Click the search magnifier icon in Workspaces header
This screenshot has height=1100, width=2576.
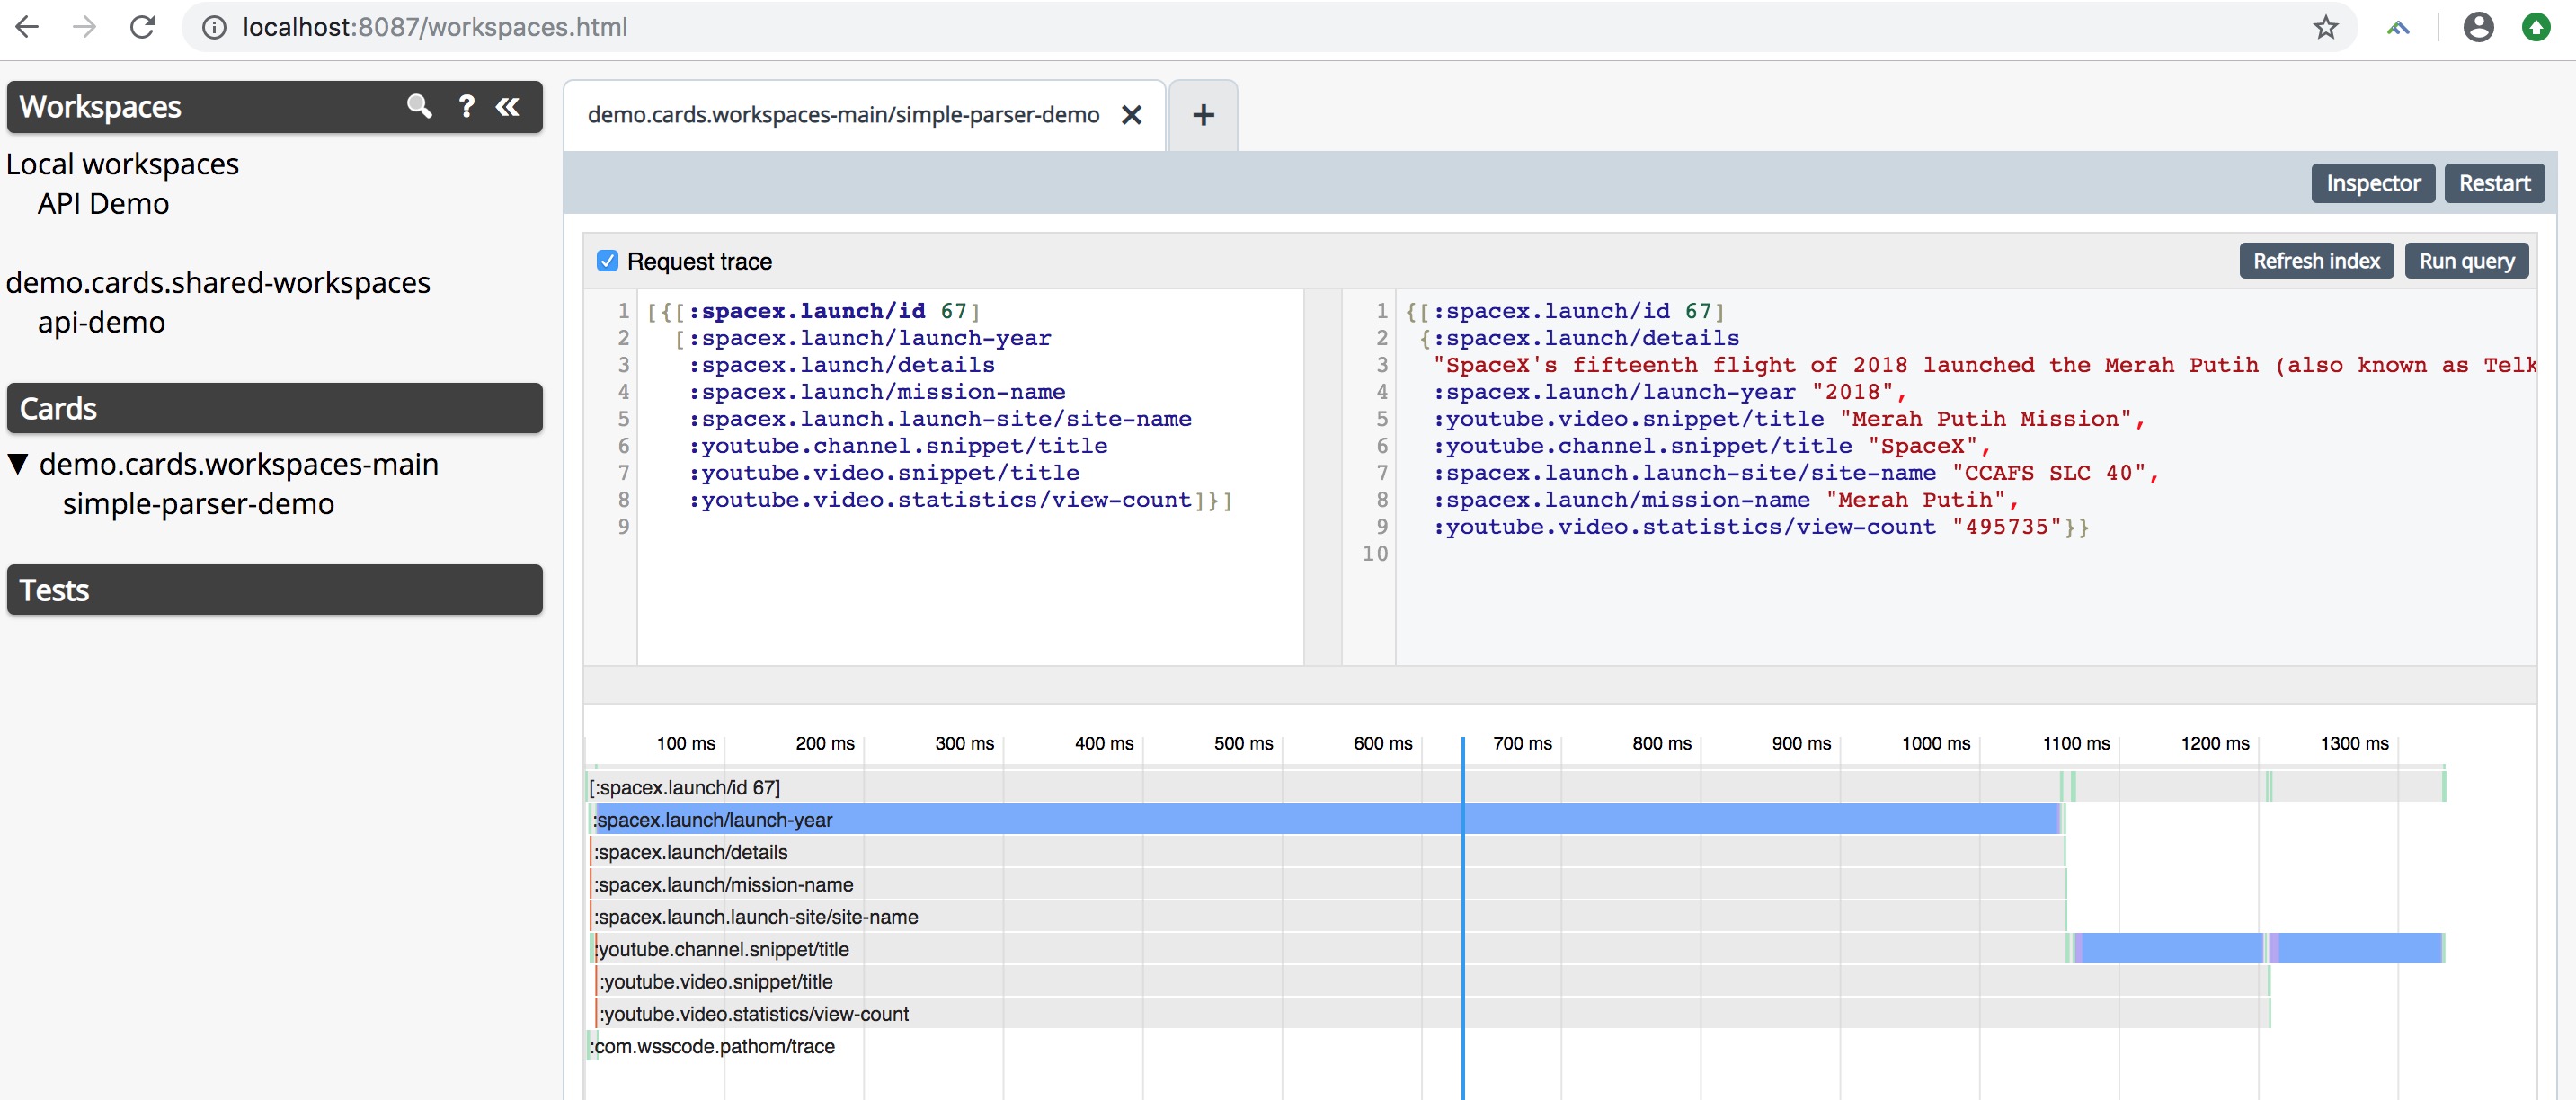pos(419,106)
